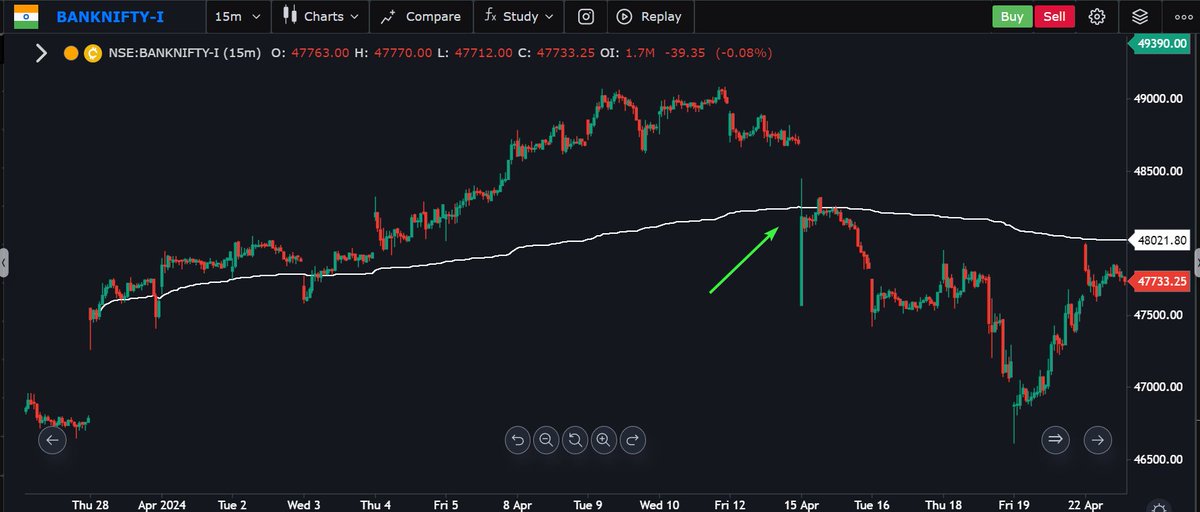Screen dimensions: 1200x512
Task: Open chart settings gear
Action: coord(1097,16)
